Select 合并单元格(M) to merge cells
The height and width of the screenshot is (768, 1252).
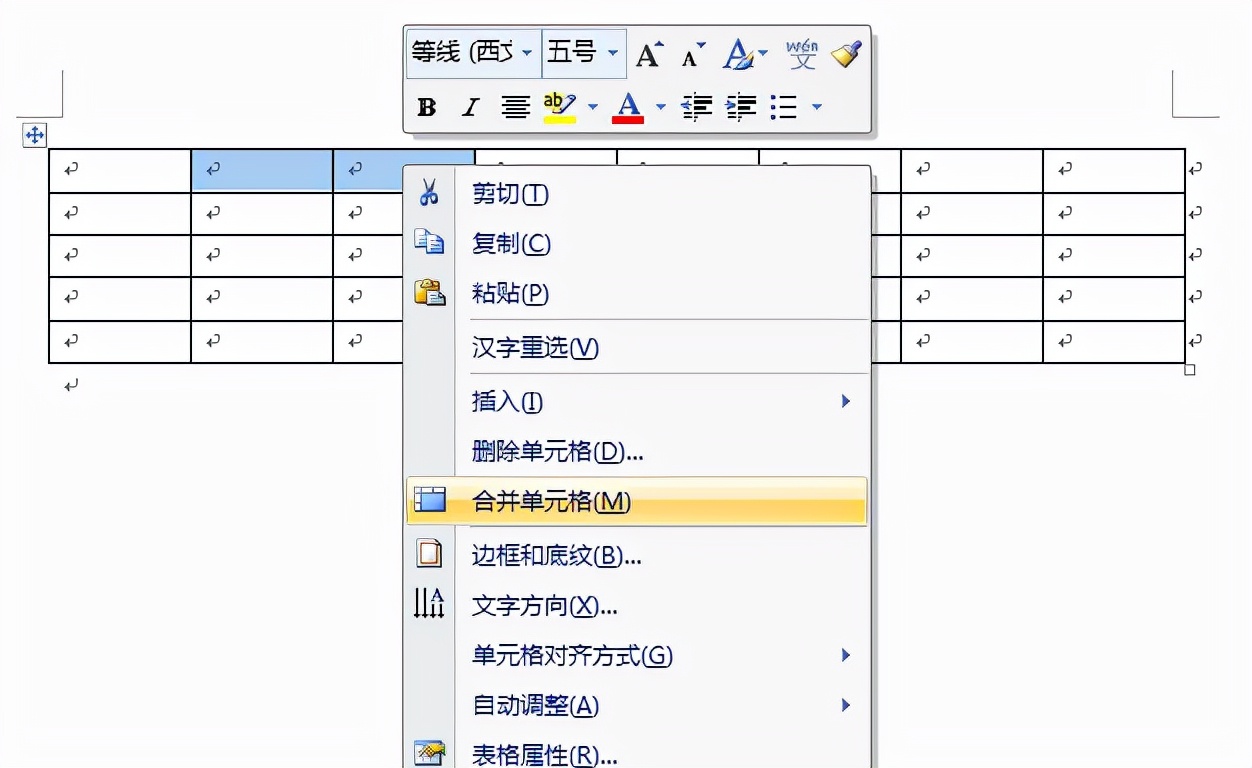(636, 501)
